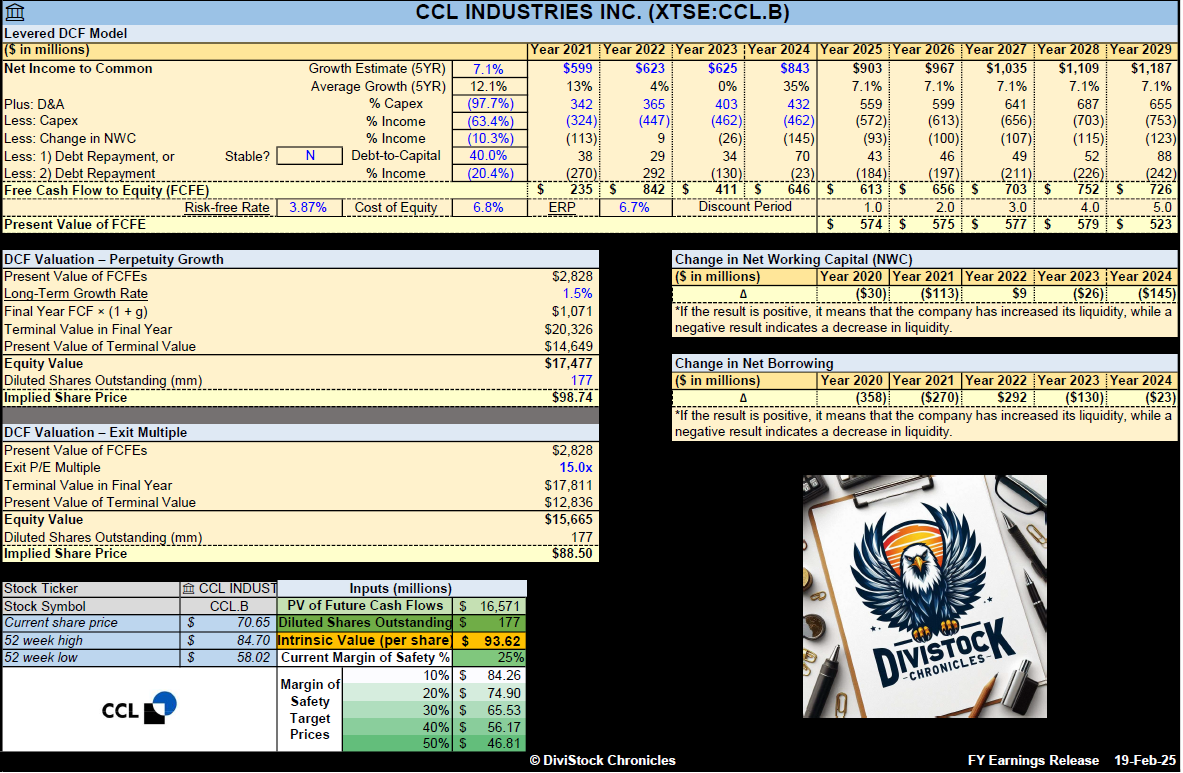Screen dimensions: 1183x773
Task: Select Equity Value $15,665 in Exit Multiple
Action: tap(569, 520)
